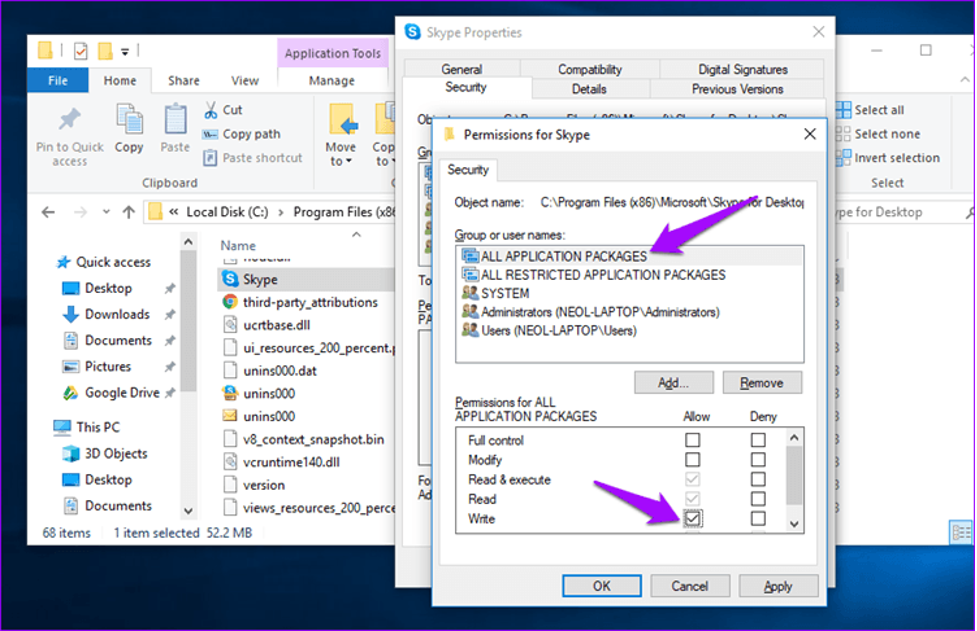
Task: Click the ucrtbase.dll file icon
Action: click(x=230, y=325)
